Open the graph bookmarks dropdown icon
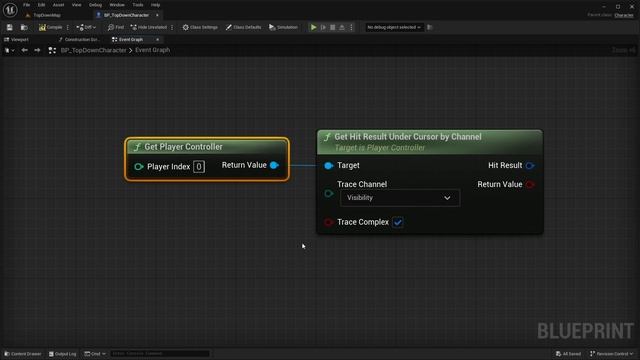This screenshot has width=640, height=360. point(9,50)
